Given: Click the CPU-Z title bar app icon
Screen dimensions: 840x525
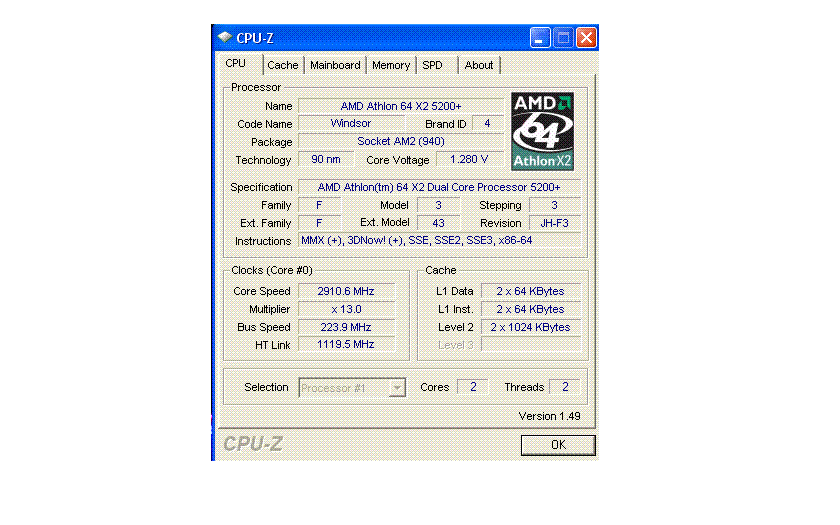Looking at the screenshot, I should coord(224,38).
